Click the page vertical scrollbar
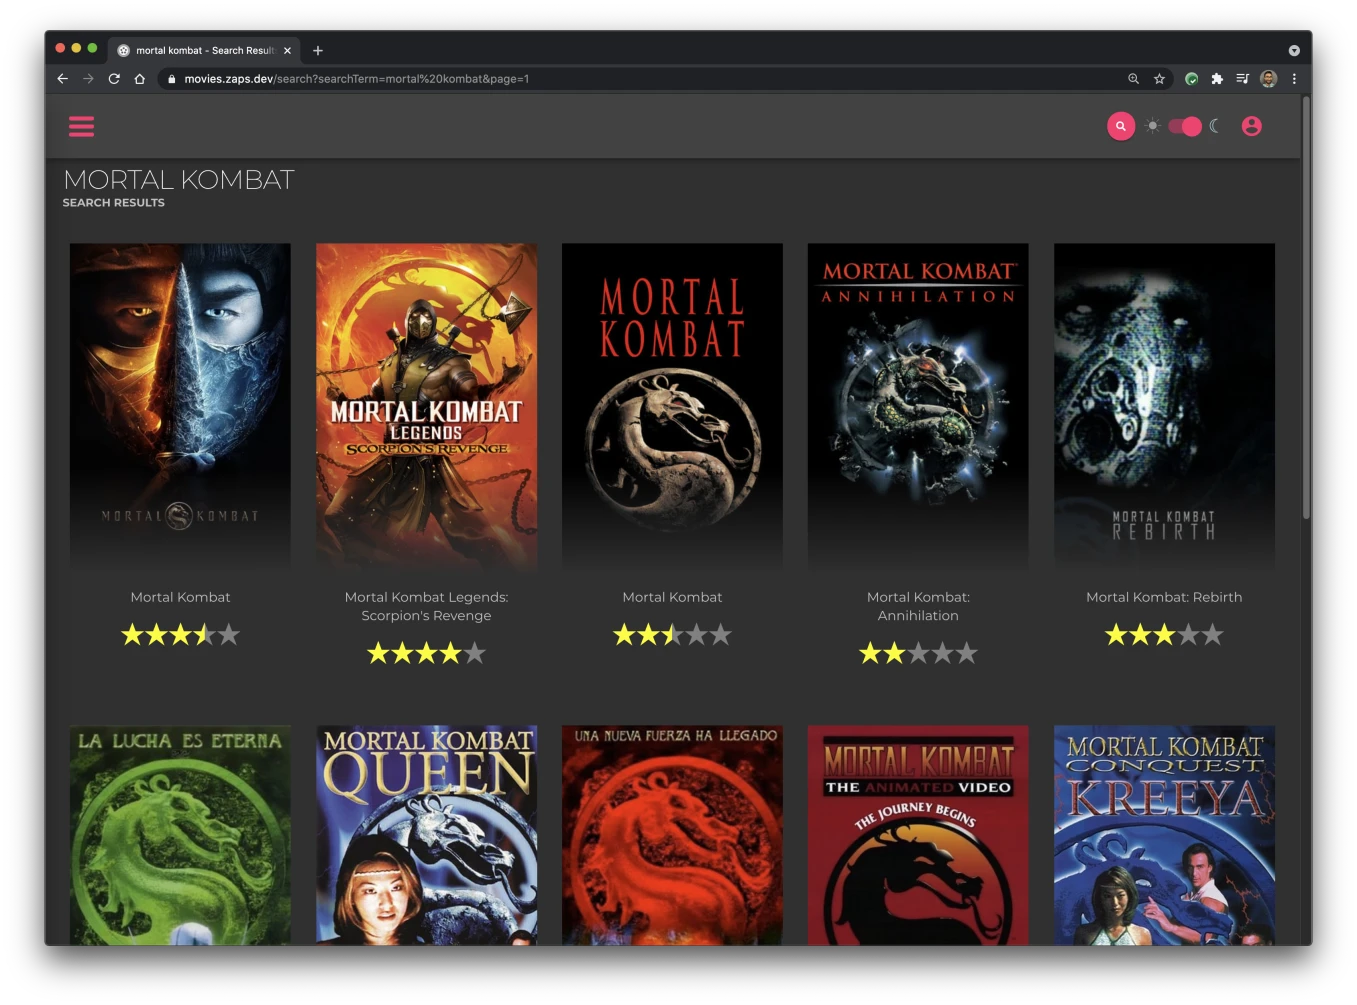 click(x=1306, y=308)
